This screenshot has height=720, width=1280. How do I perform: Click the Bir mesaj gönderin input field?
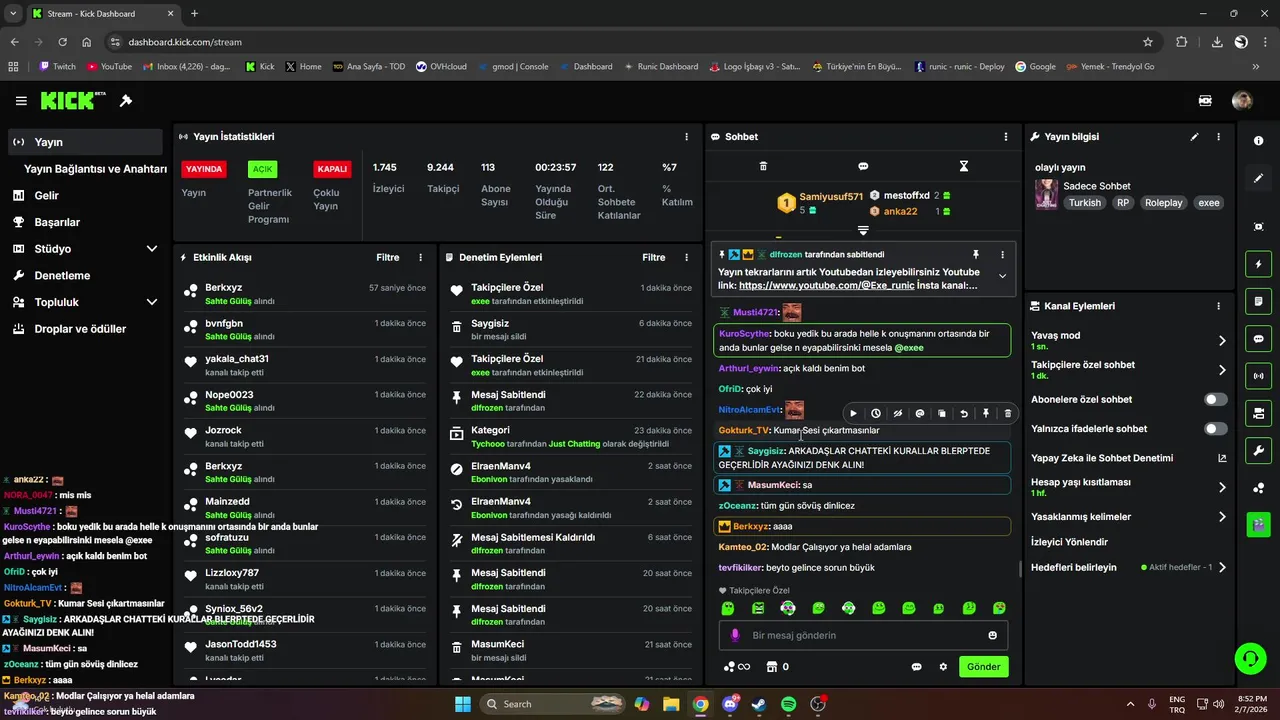click(x=863, y=635)
